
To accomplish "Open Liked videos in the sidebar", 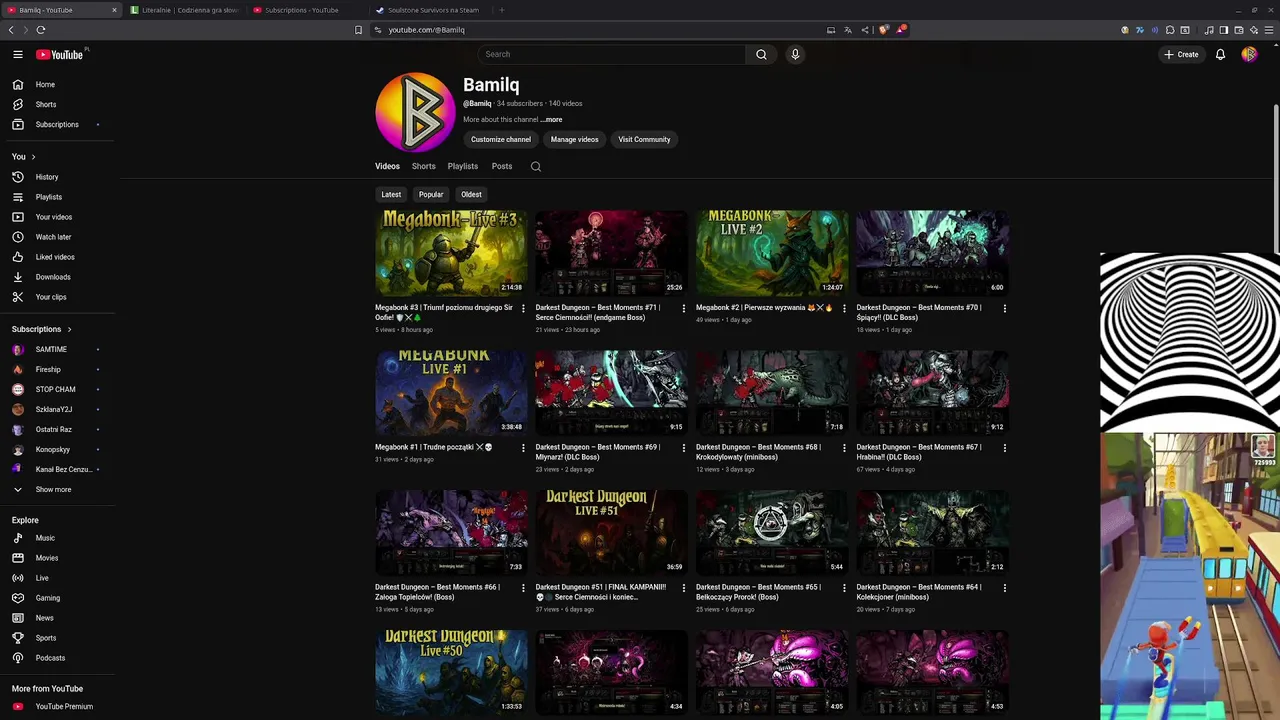I will 57,257.
